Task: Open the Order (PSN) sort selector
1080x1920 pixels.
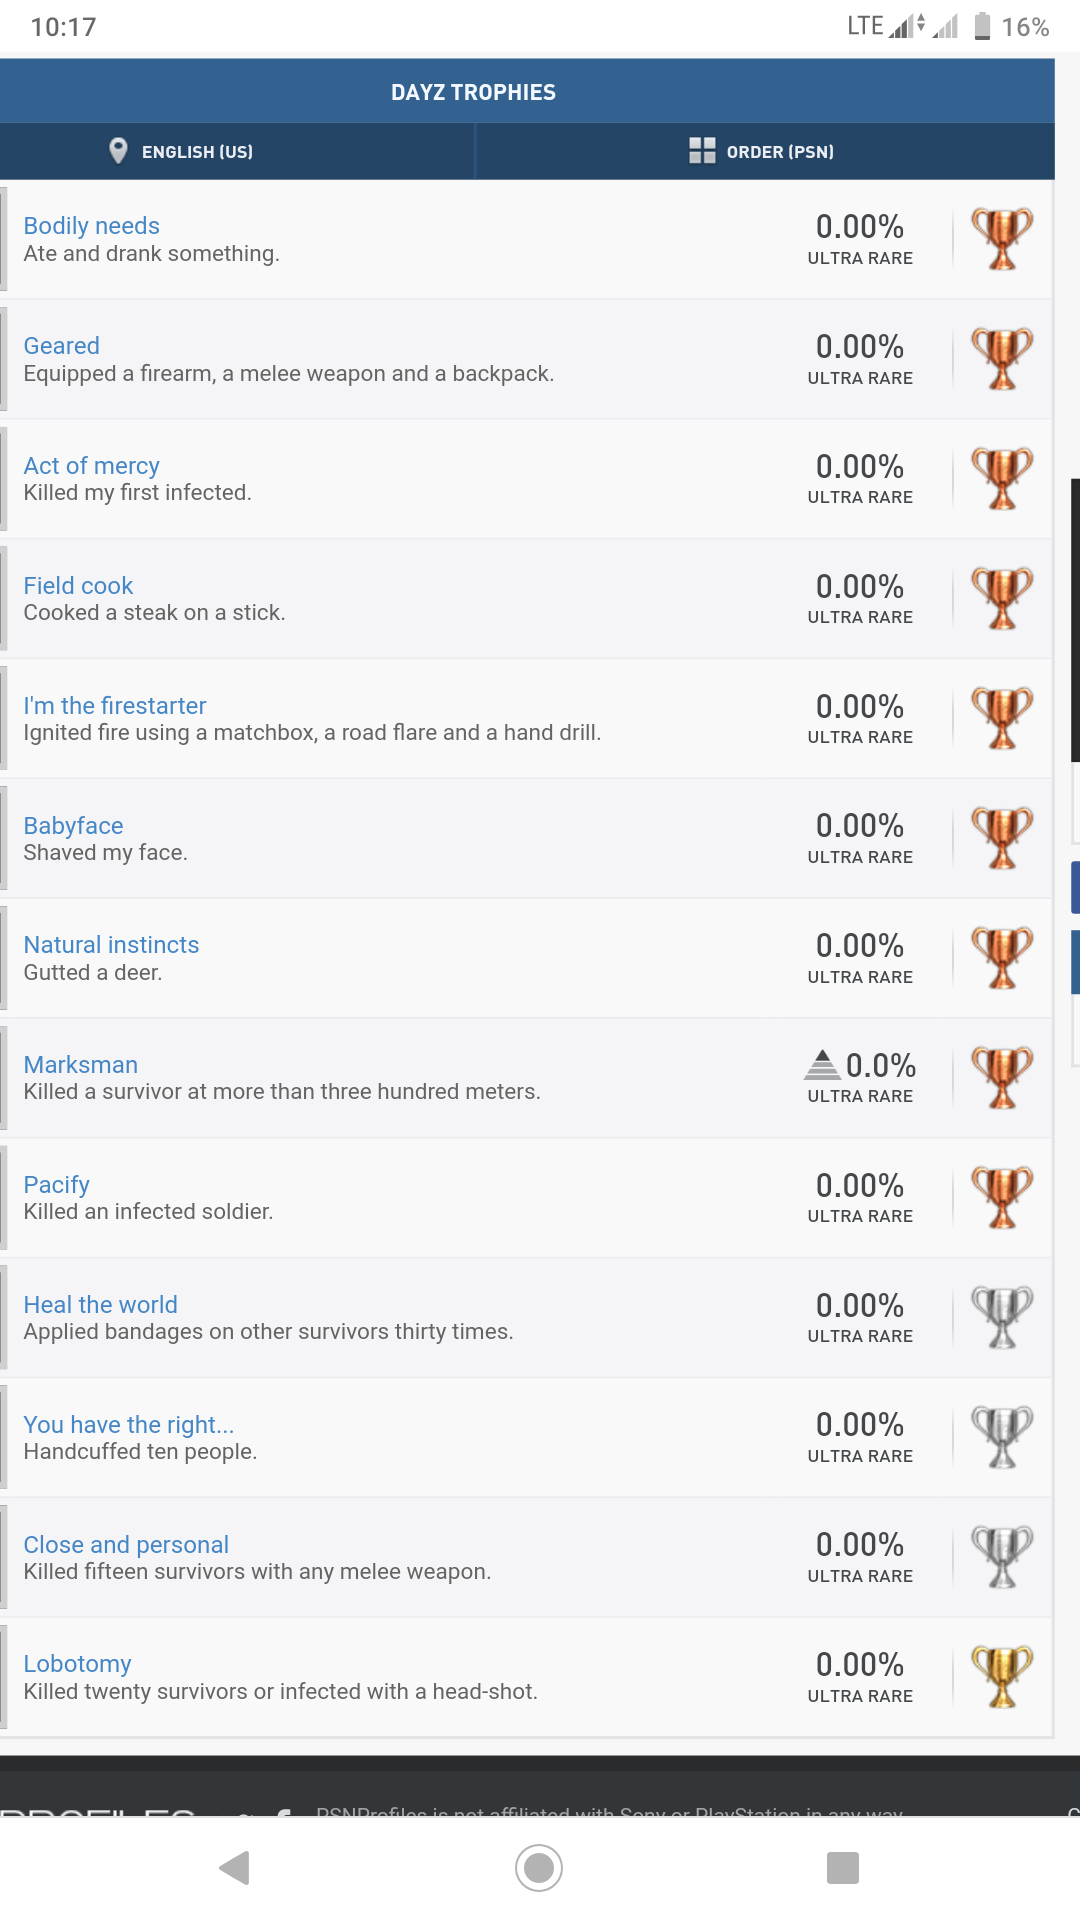Action: point(780,152)
